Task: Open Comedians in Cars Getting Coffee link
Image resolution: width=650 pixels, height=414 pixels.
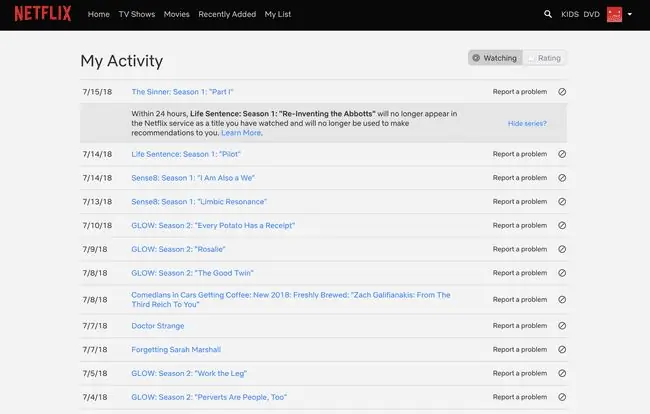Action: click(291, 299)
